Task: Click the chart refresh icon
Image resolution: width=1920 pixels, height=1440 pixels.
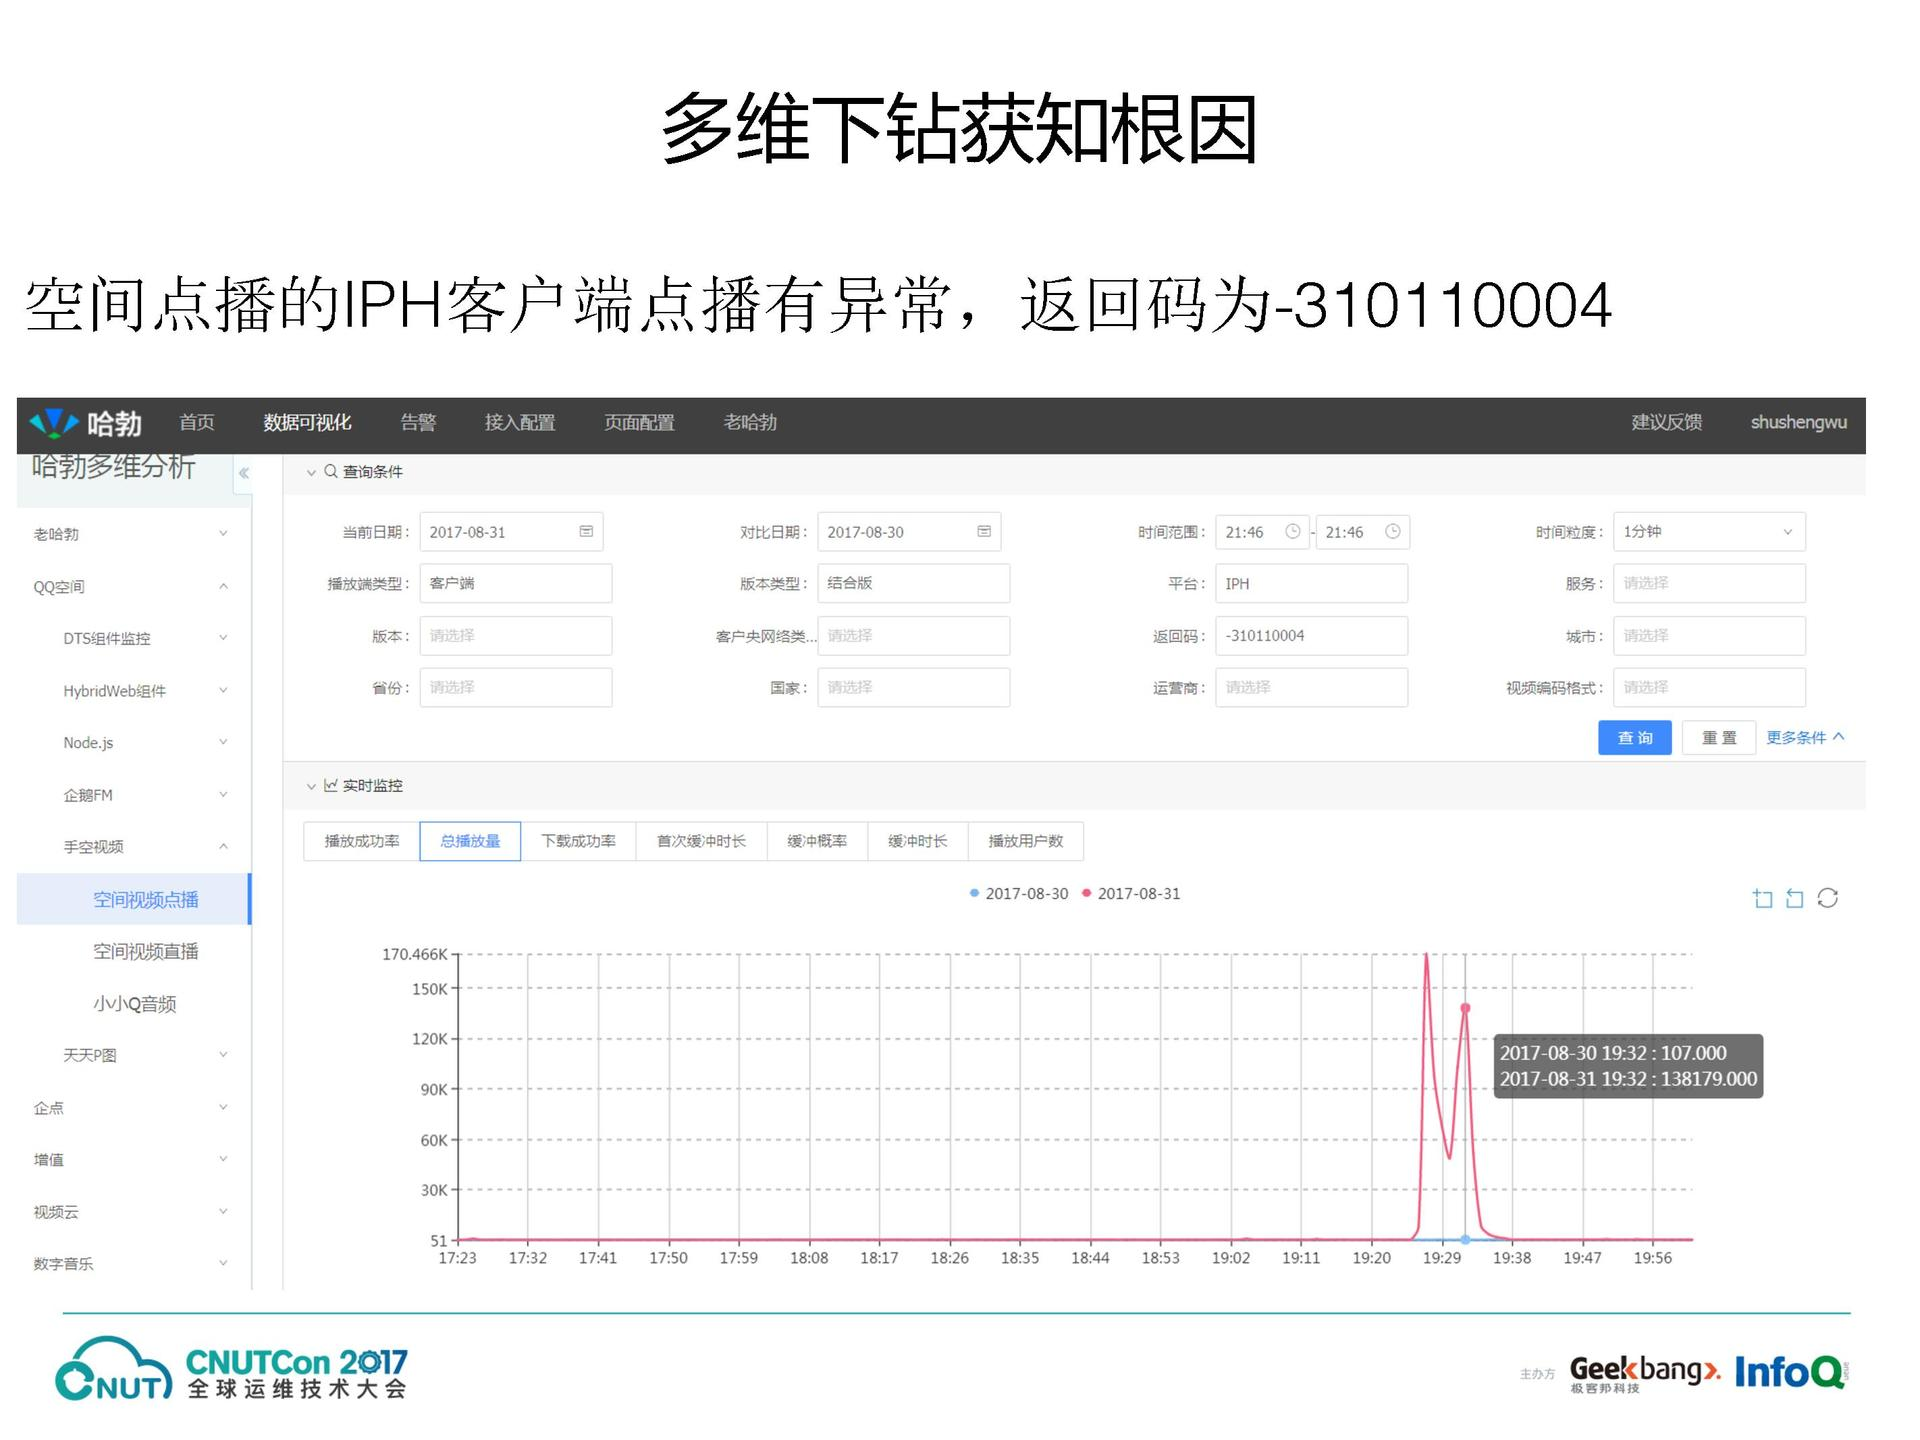Action: point(1827,898)
